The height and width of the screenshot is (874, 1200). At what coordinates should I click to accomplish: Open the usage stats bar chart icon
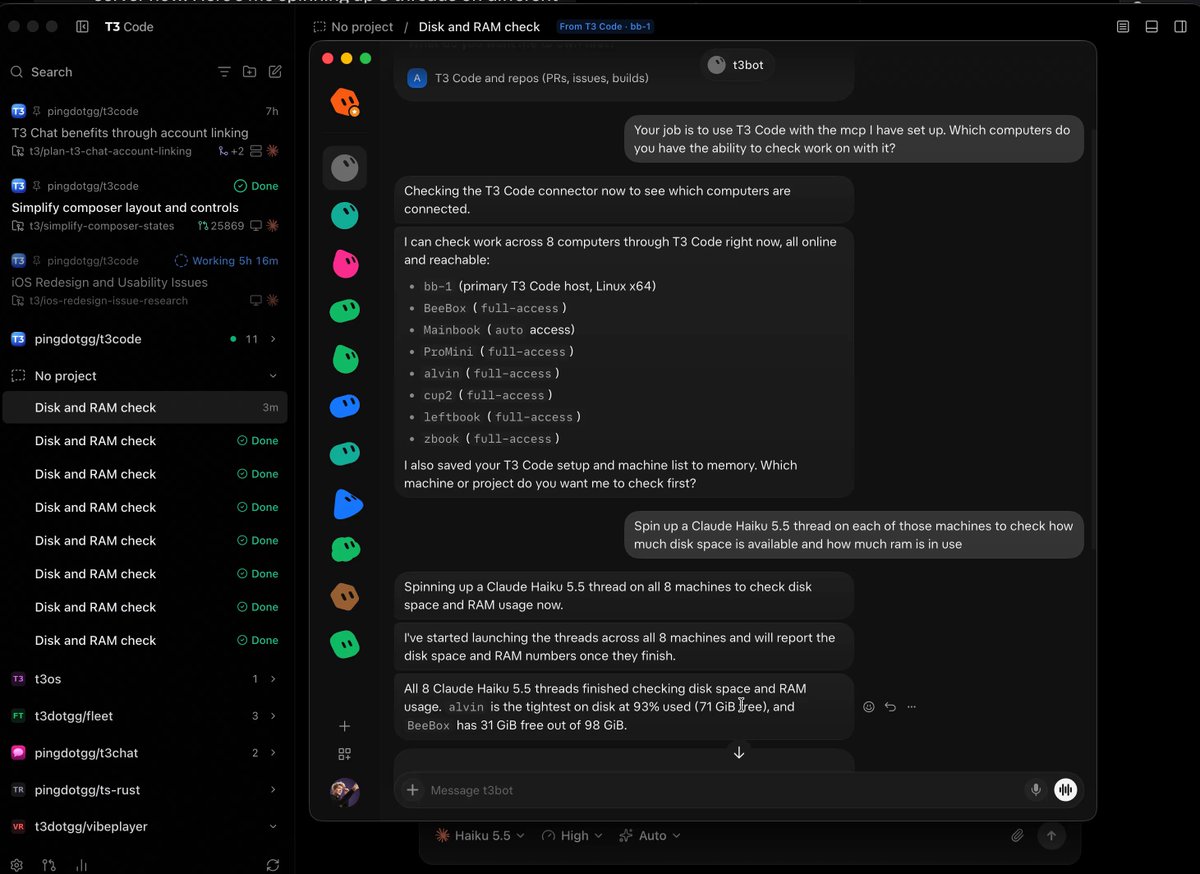[82, 865]
